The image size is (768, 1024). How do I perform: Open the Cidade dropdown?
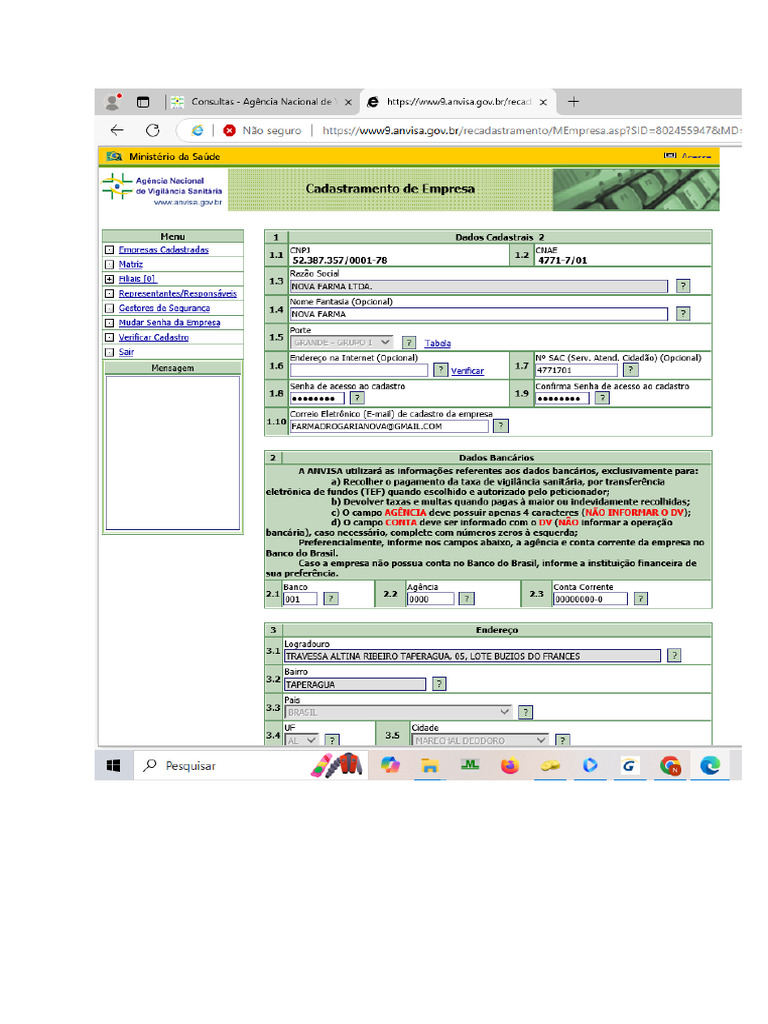coord(480,741)
